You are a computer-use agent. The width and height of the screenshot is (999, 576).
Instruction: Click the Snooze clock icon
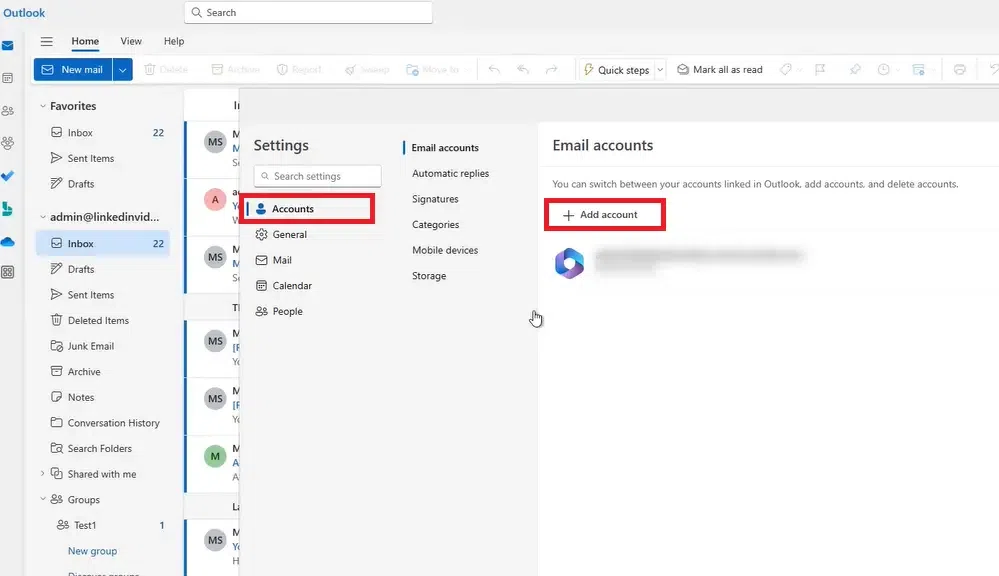point(884,69)
